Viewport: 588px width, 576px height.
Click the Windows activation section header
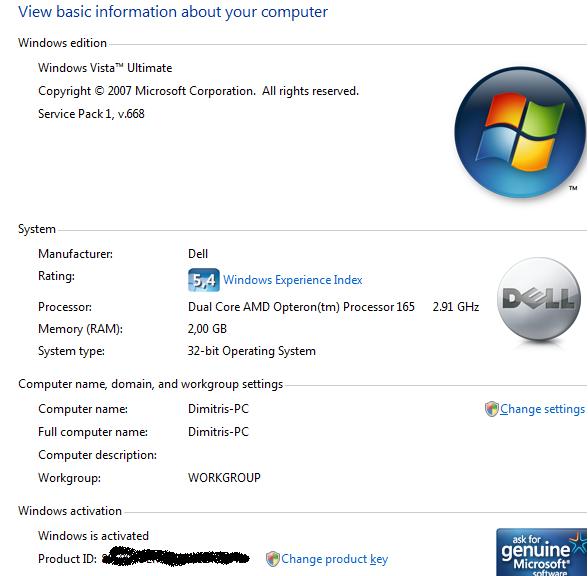[70, 511]
